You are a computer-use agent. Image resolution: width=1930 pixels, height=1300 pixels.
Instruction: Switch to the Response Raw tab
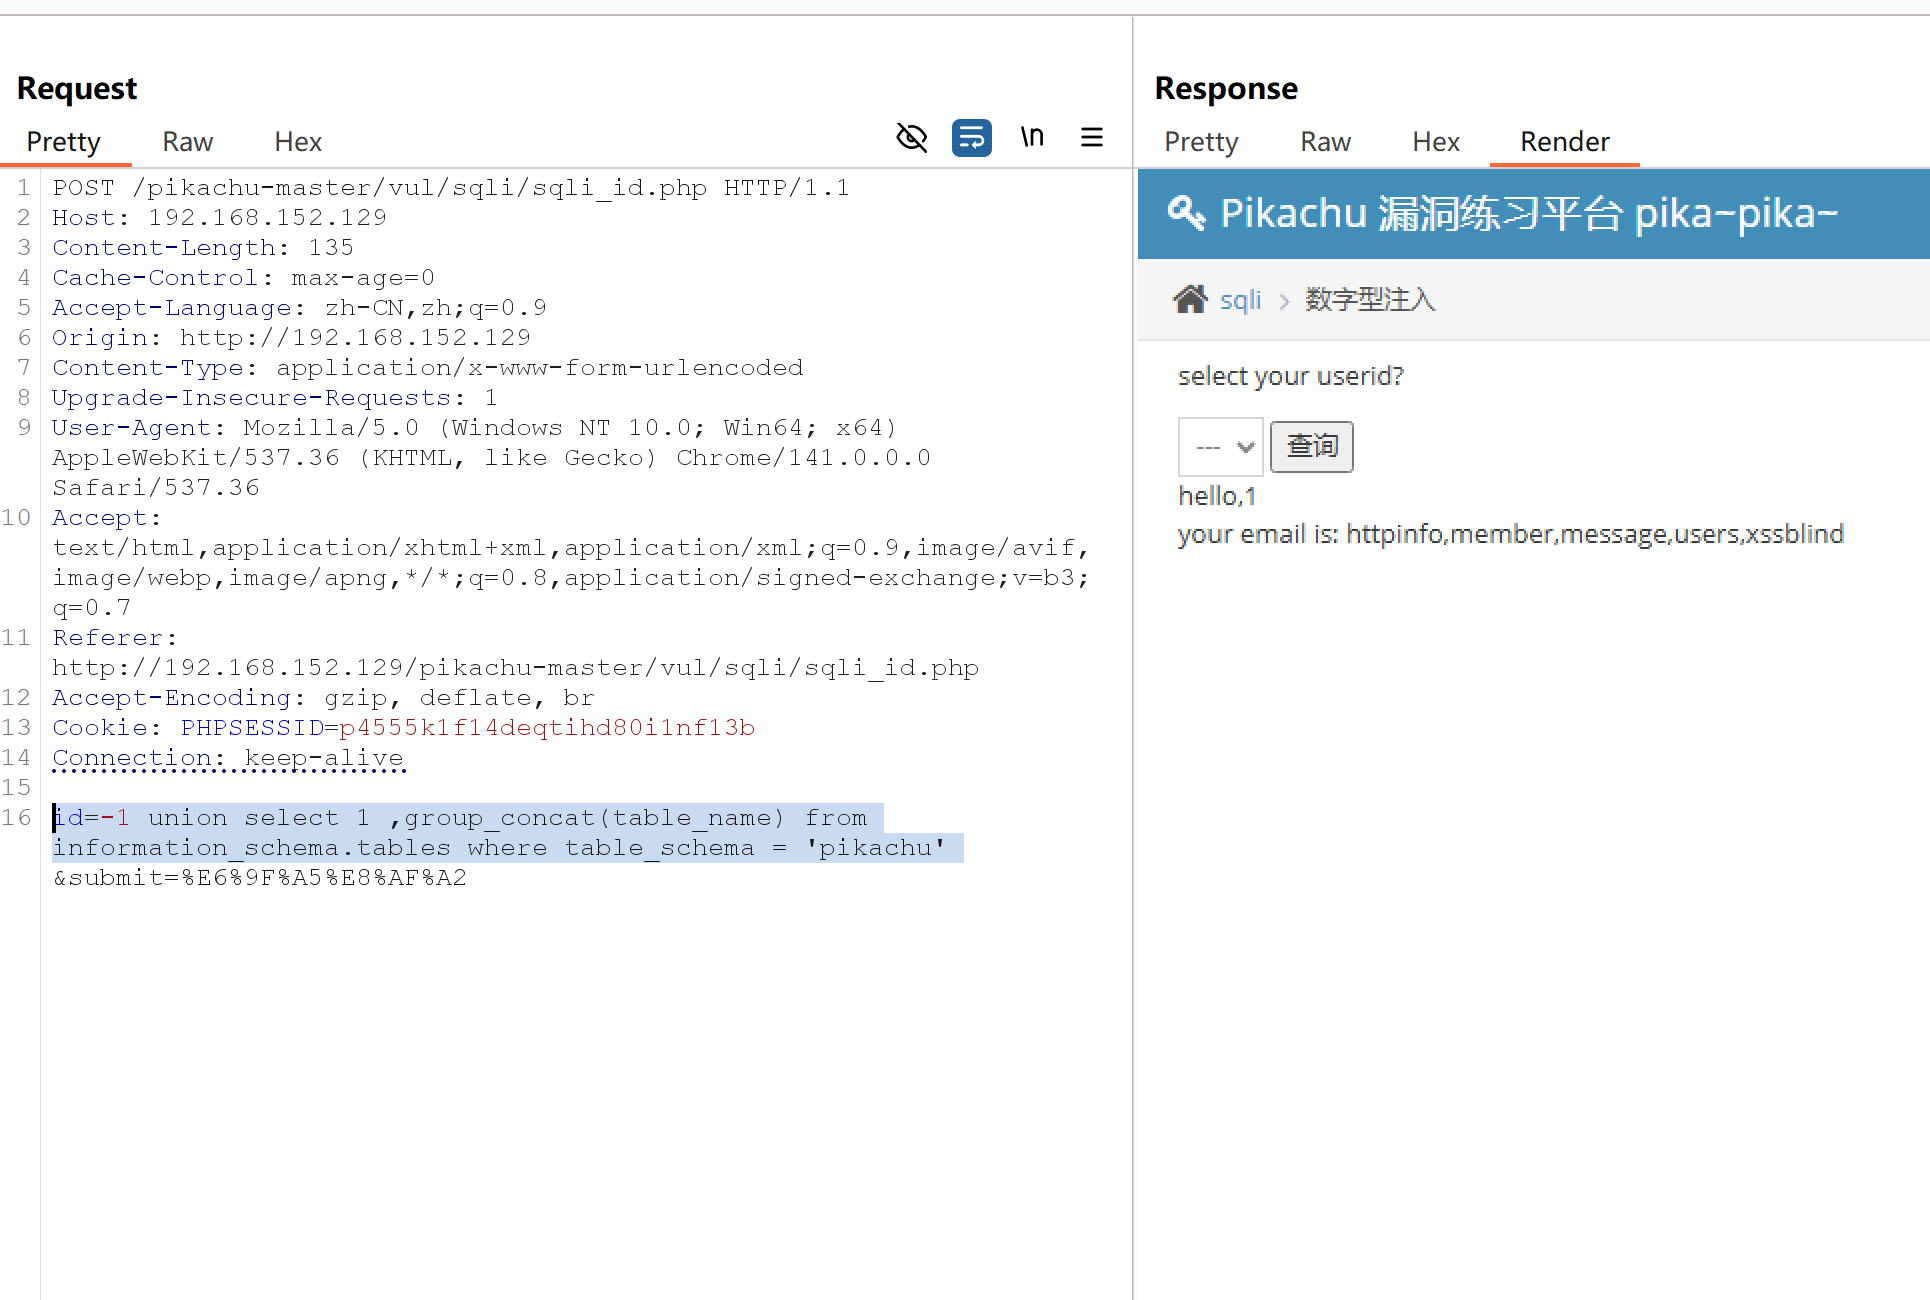1325,142
